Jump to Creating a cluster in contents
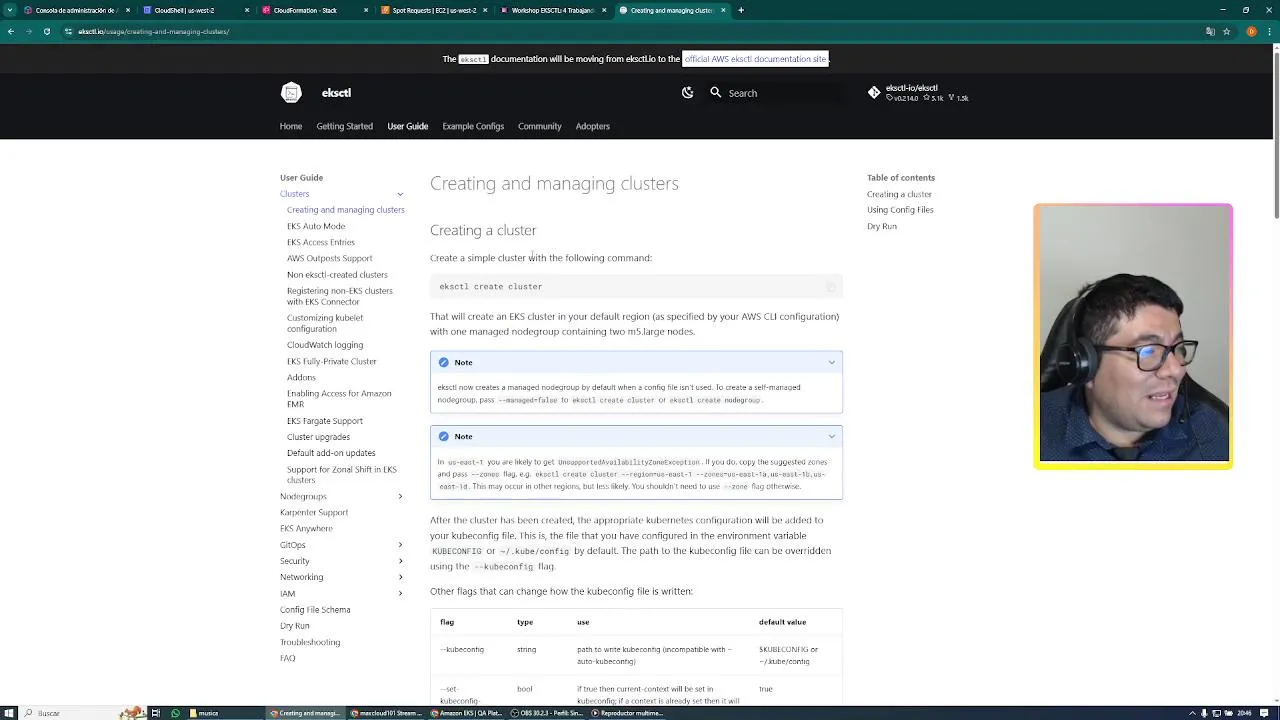 (x=899, y=194)
